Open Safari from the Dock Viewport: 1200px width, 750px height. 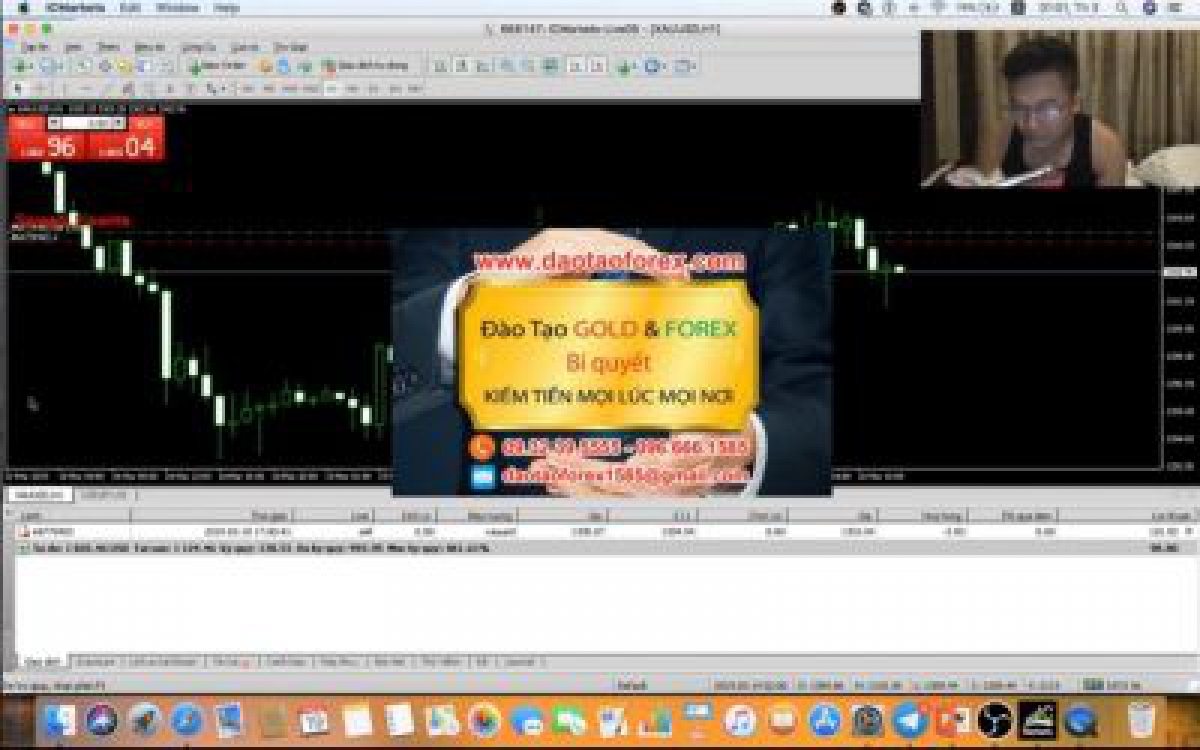tap(186, 719)
